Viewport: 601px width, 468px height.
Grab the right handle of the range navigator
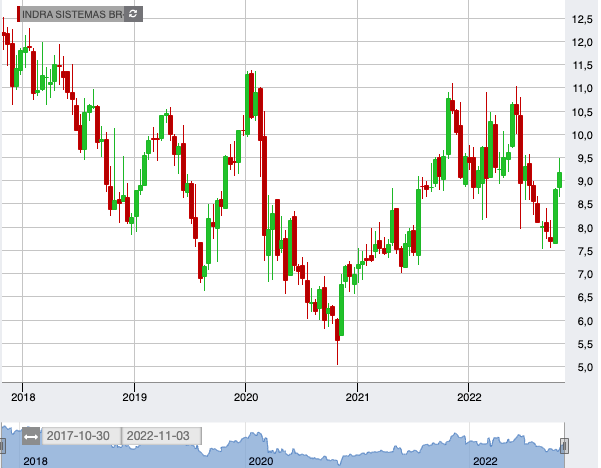pyautogui.click(x=564, y=446)
